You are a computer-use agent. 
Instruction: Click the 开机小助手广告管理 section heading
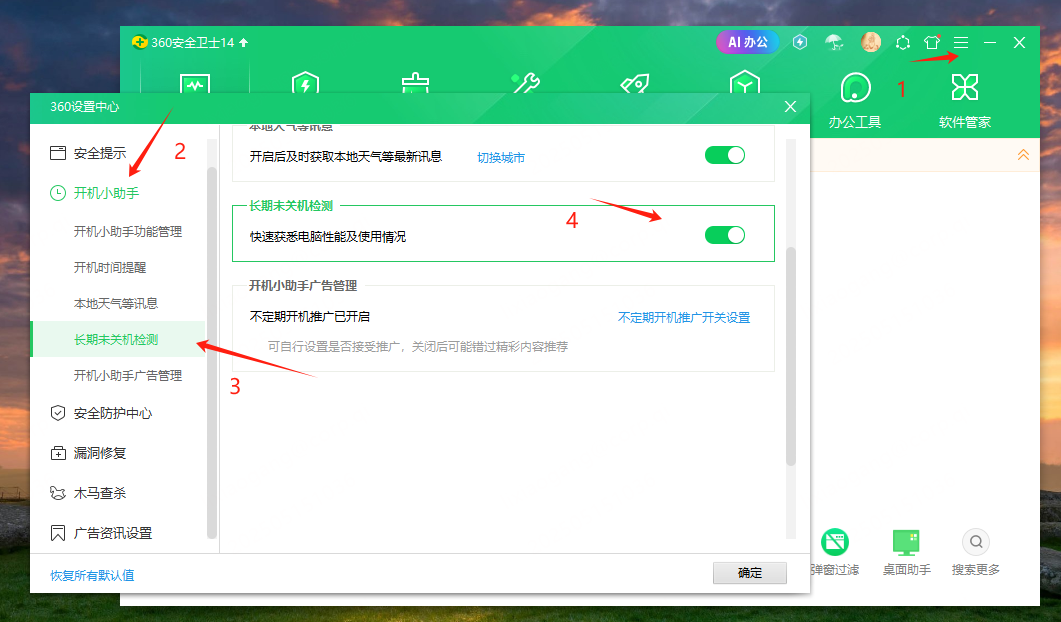click(303, 286)
